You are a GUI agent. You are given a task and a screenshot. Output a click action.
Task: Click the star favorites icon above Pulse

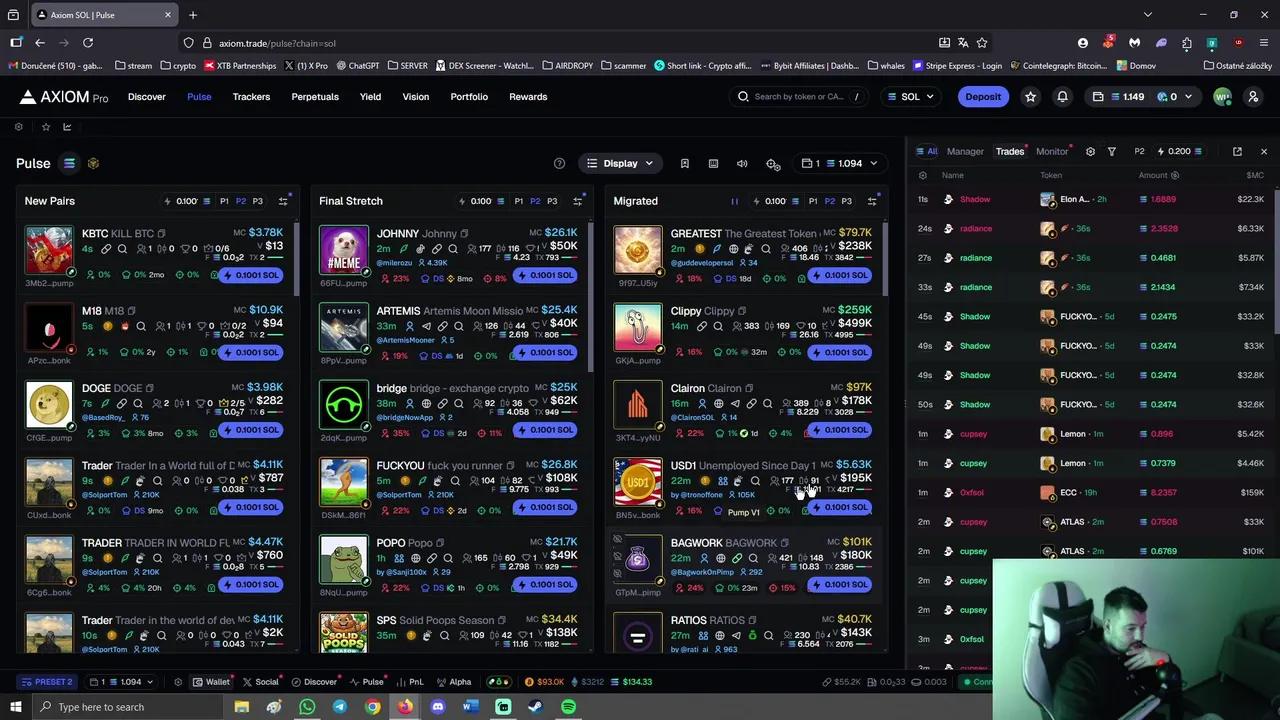point(46,127)
